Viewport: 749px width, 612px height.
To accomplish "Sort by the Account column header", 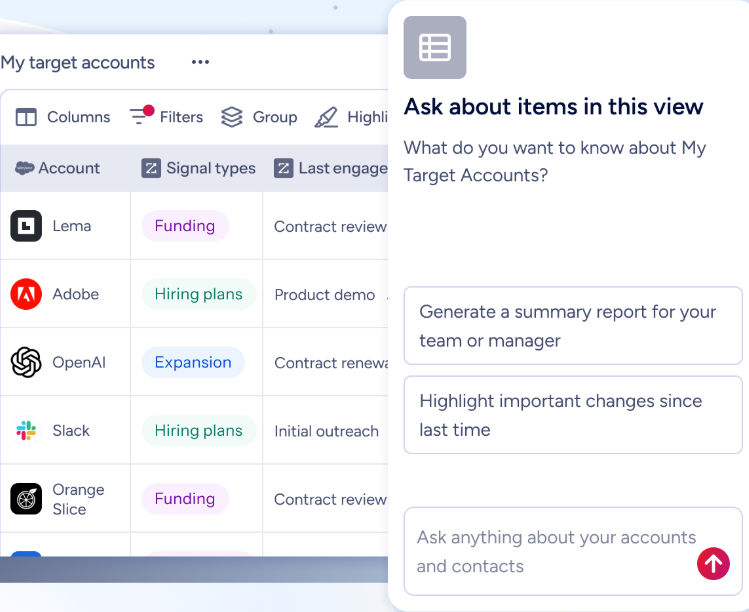I will click(x=69, y=168).
